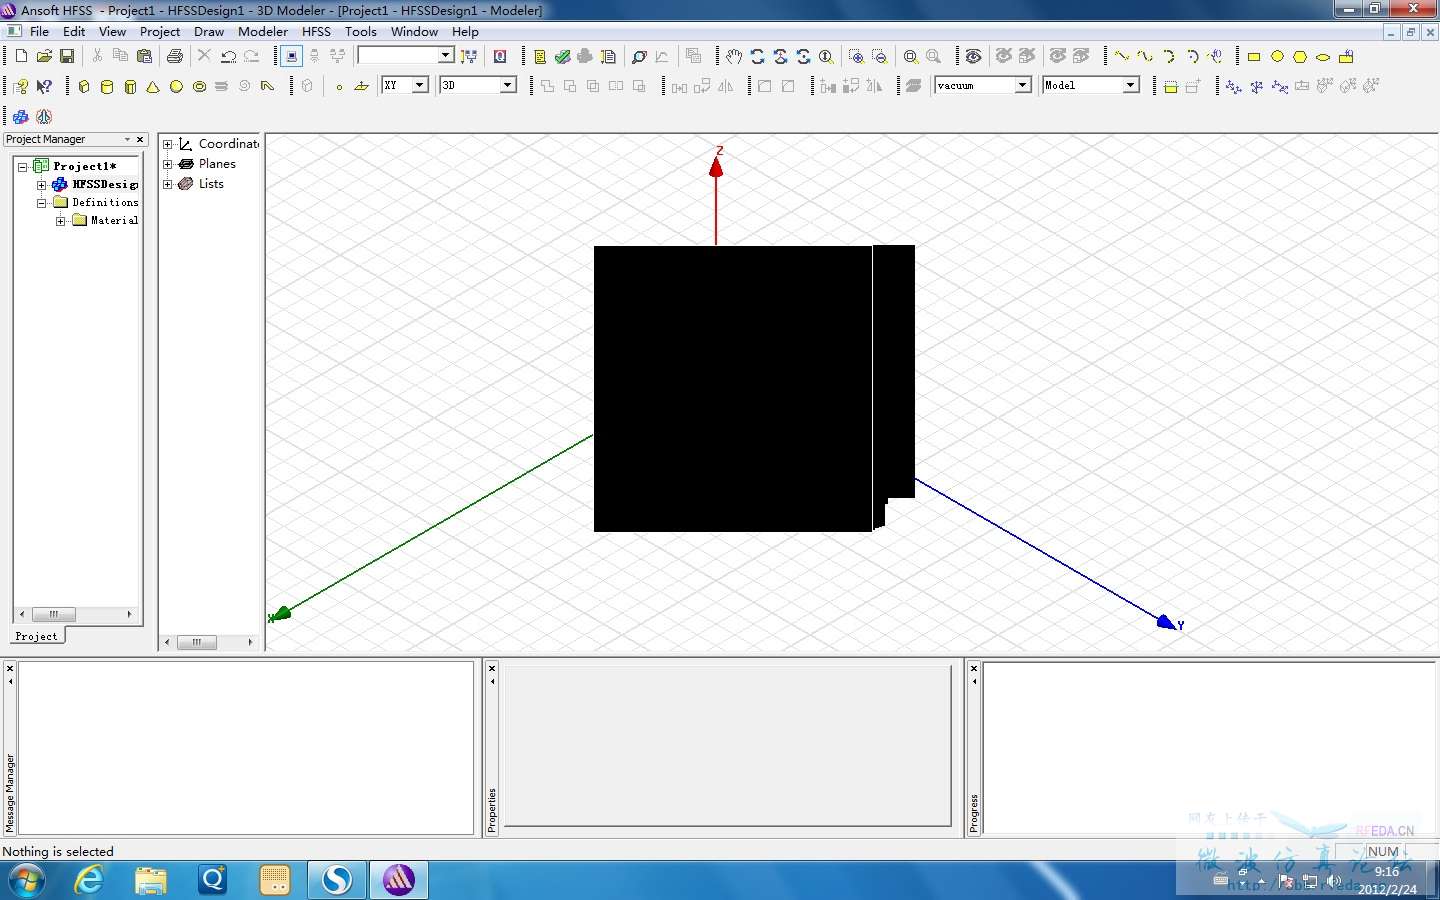Image resolution: width=1440 pixels, height=900 pixels.
Task: Open the empty toolbar combo box
Action: click(406, 56)
